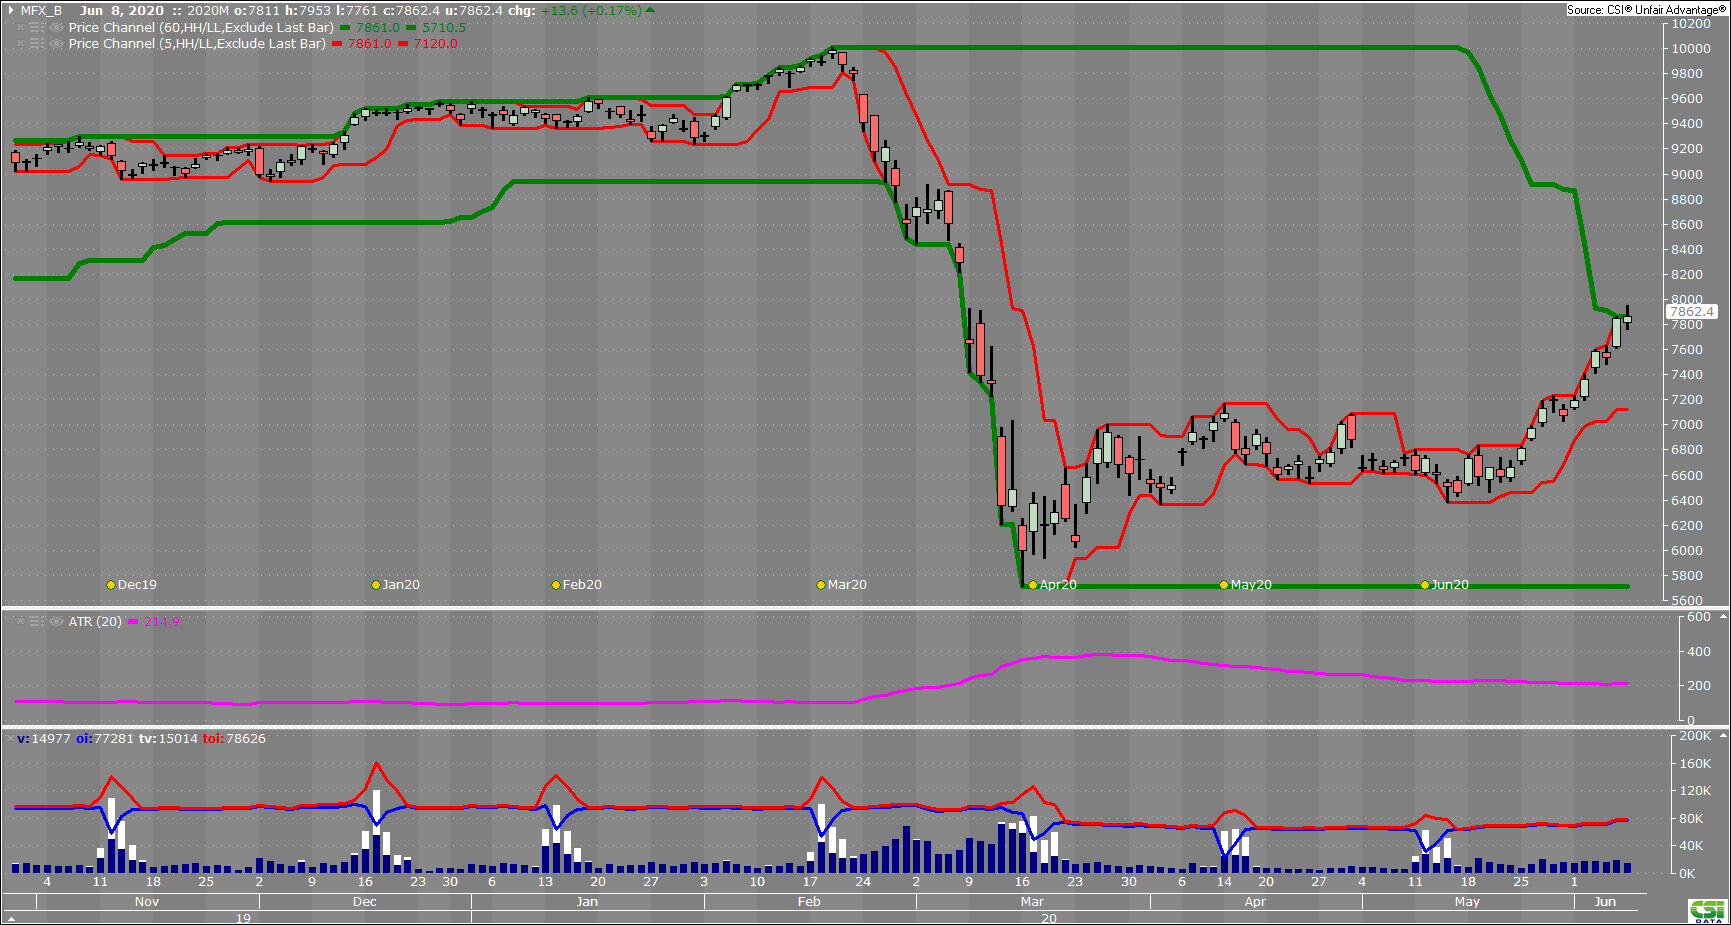Click the Jan month on time axis
The image size is (1731, 925).
tap(587, 902)
